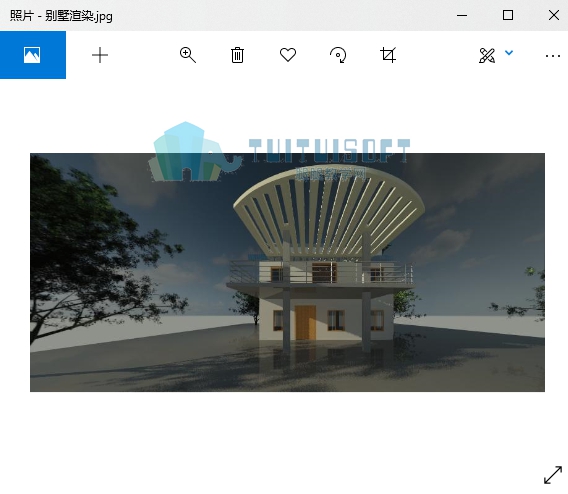The image size is (568, 494).
Task: Open the Crop tool
Action: tap(388, 55)
